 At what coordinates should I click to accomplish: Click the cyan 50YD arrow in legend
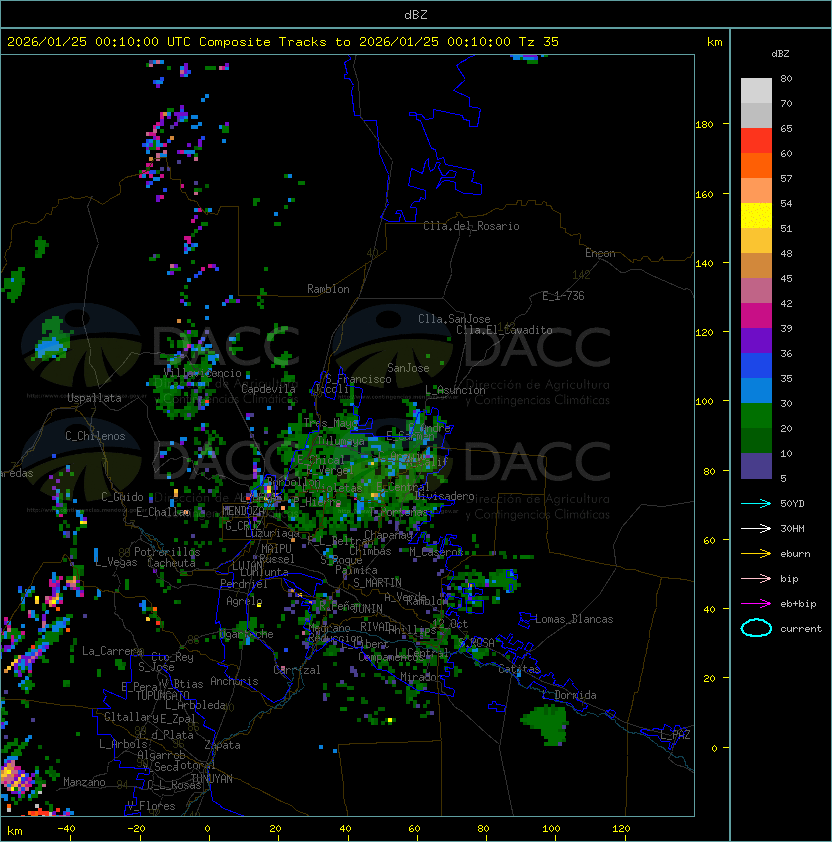(756, 504)
